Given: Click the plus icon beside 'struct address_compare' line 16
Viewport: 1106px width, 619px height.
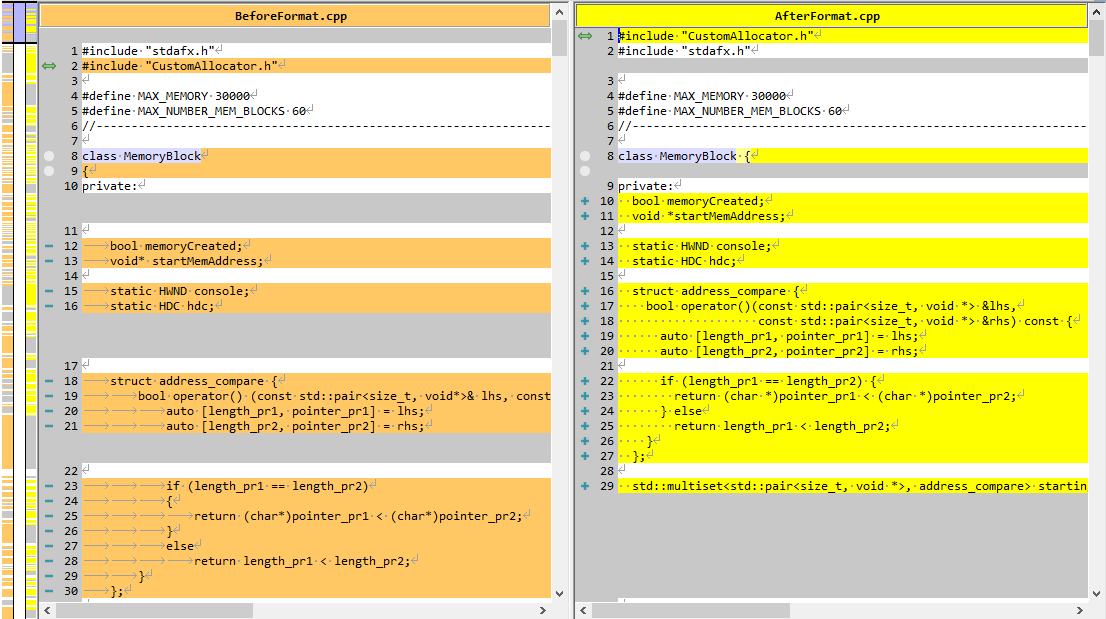Looking at the screenshot, I should (x=585, y=291).
